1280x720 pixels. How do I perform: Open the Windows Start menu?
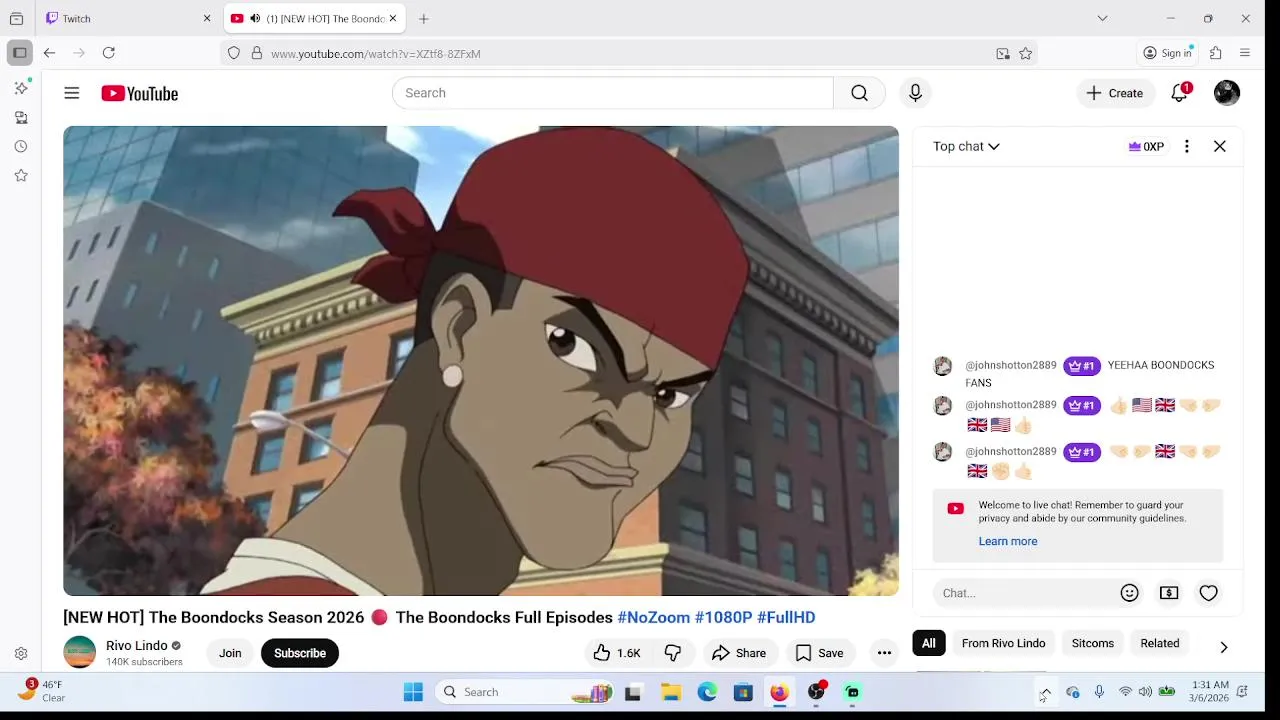coord(413,692)
